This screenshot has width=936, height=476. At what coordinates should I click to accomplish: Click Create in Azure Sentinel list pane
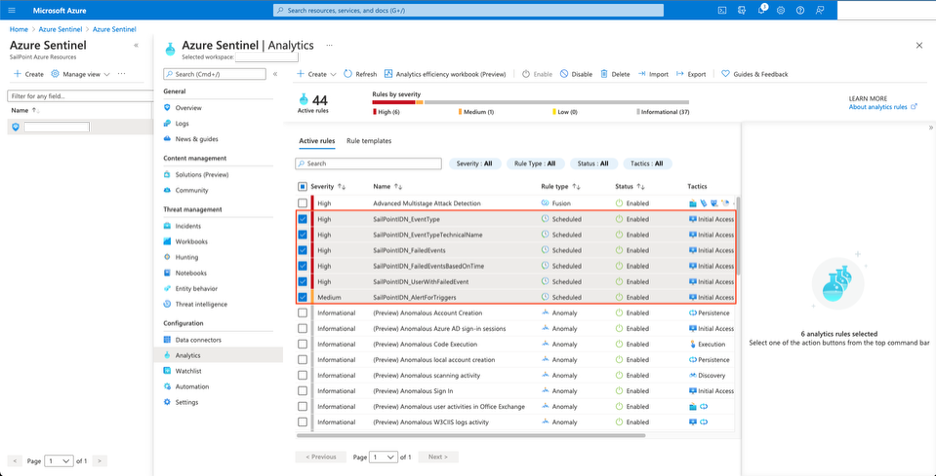pyautogui.click(x=29, y=74)
